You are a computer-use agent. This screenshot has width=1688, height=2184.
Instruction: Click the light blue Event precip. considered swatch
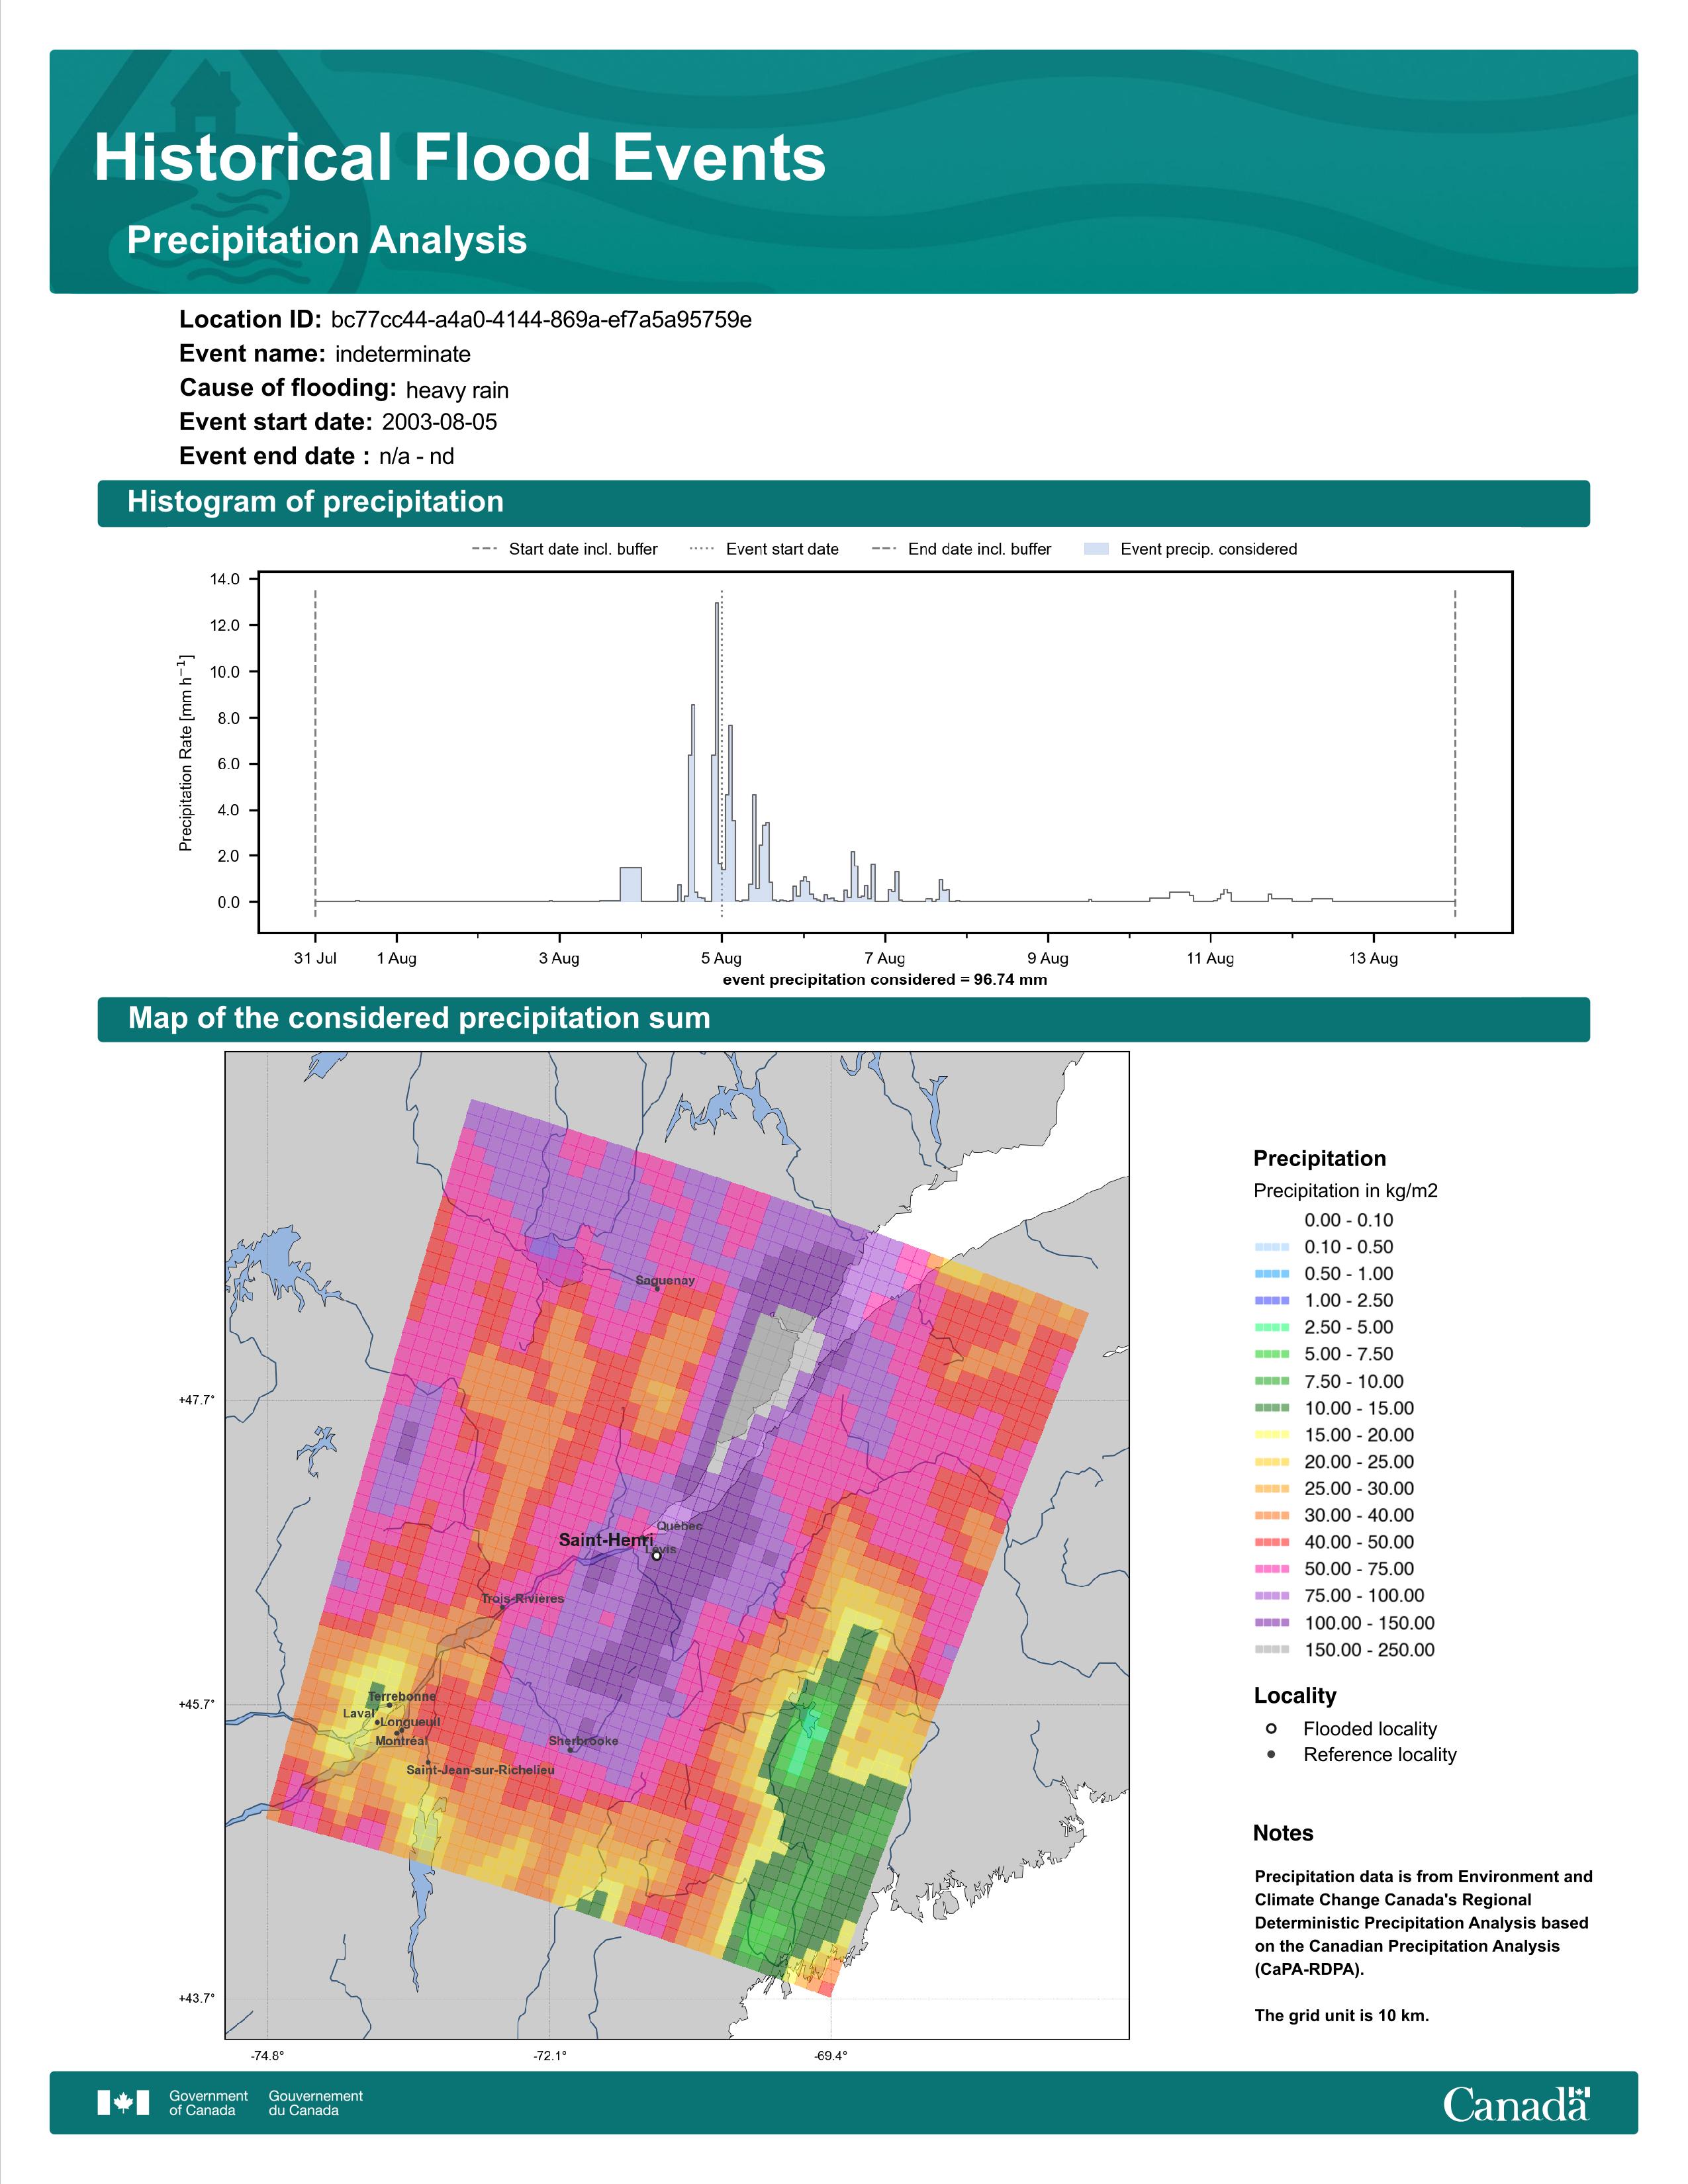click(1097, 549)
